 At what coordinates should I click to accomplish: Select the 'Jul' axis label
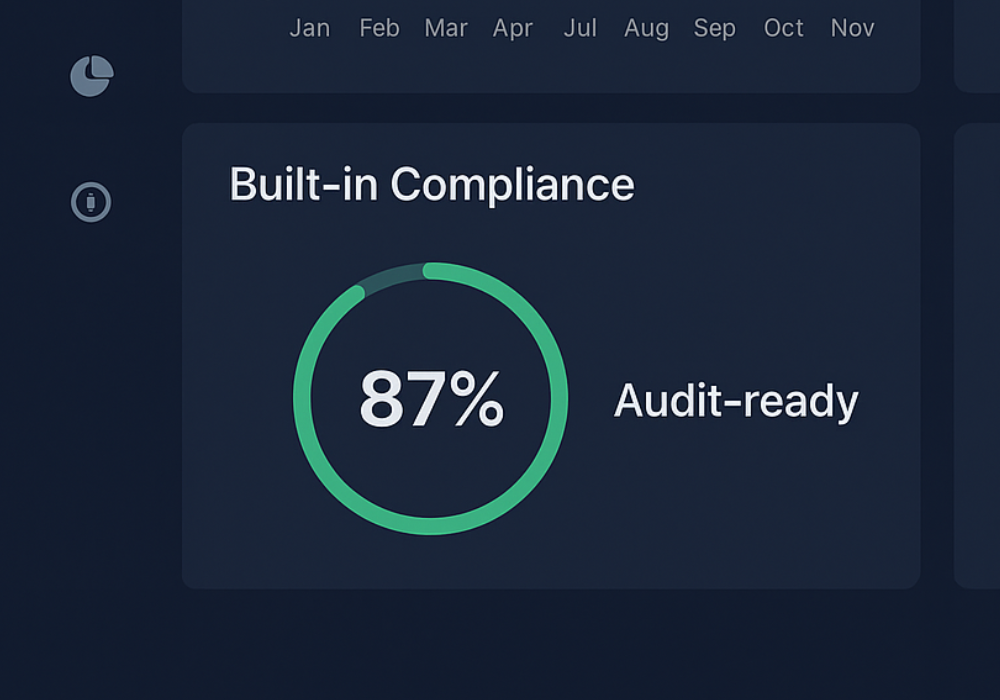(x=580, y=28)
